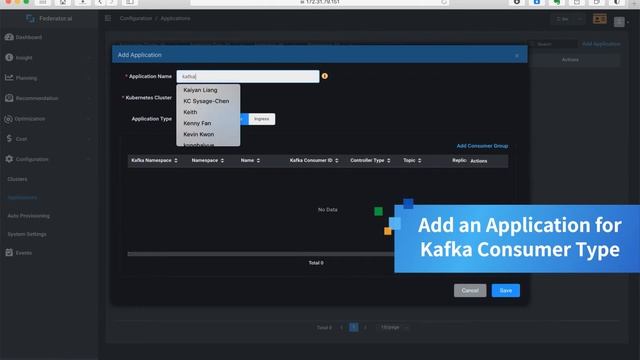640x360 pixels.
Task: Expand the Planning menu chevron
Action: click(x=89, y=78)
